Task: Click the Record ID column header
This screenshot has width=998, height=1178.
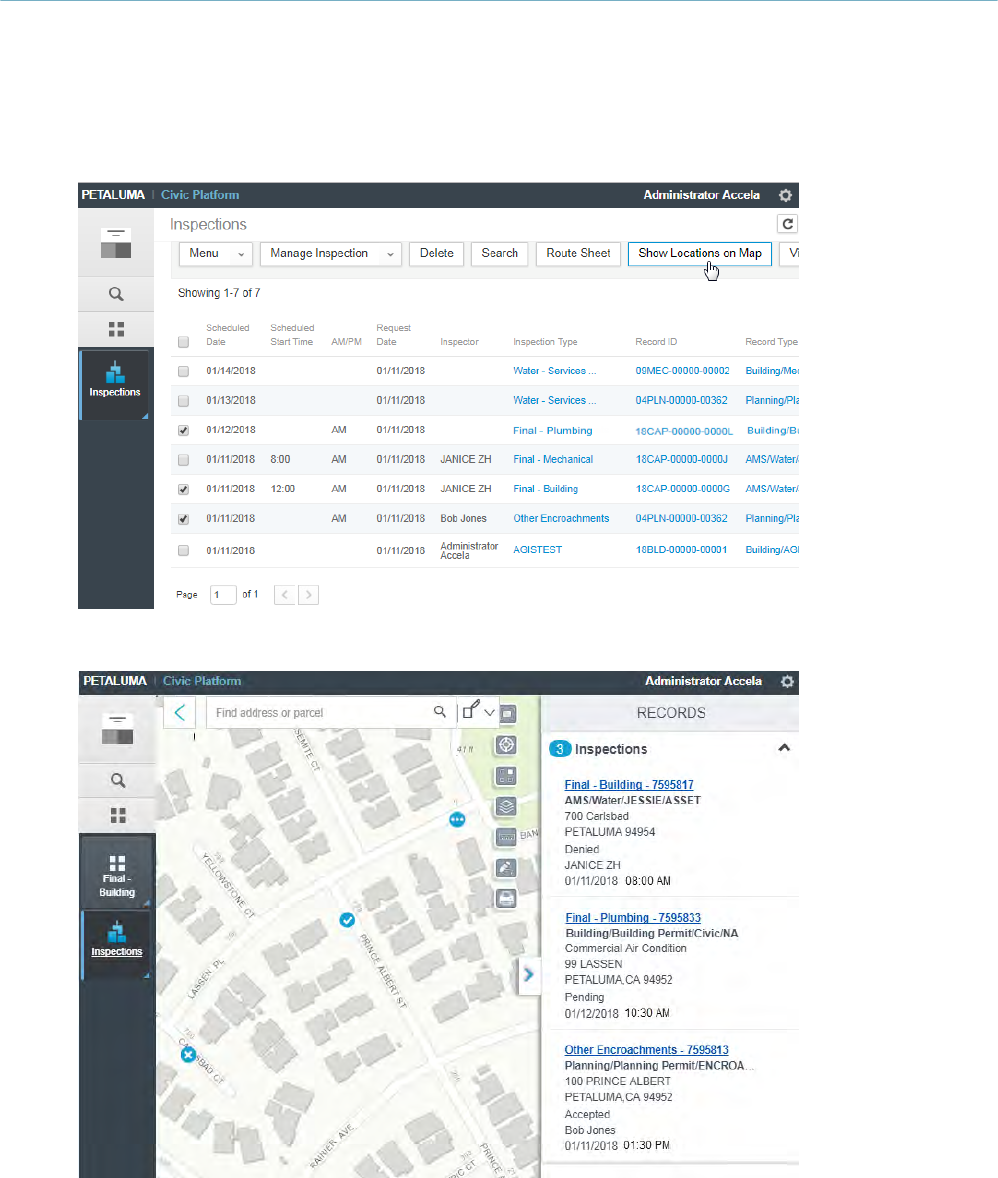Action: (656, 342)
